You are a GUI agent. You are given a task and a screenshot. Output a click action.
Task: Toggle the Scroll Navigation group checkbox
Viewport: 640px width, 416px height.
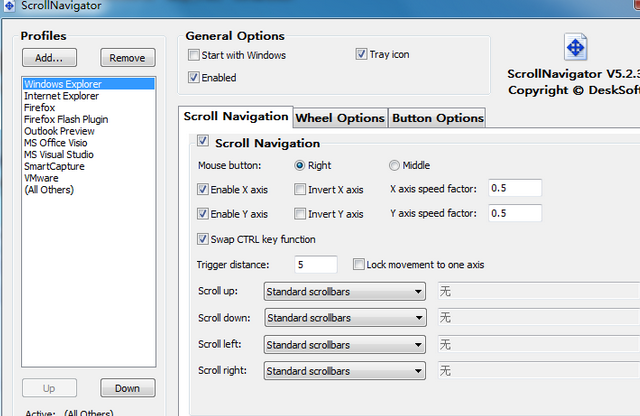tap(203, 141)
